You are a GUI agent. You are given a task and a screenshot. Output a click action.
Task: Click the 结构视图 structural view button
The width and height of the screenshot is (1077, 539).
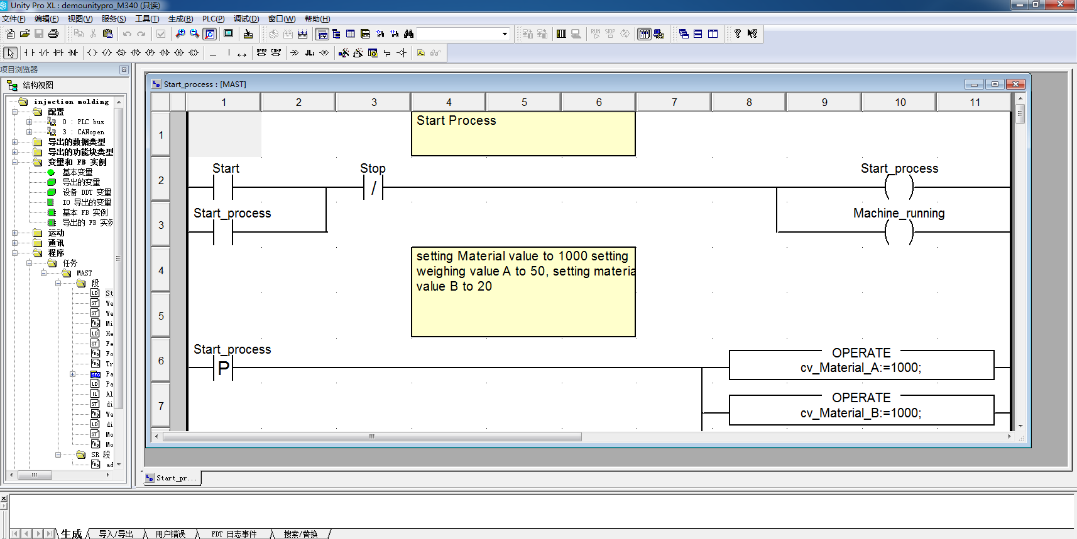point(30,85)
